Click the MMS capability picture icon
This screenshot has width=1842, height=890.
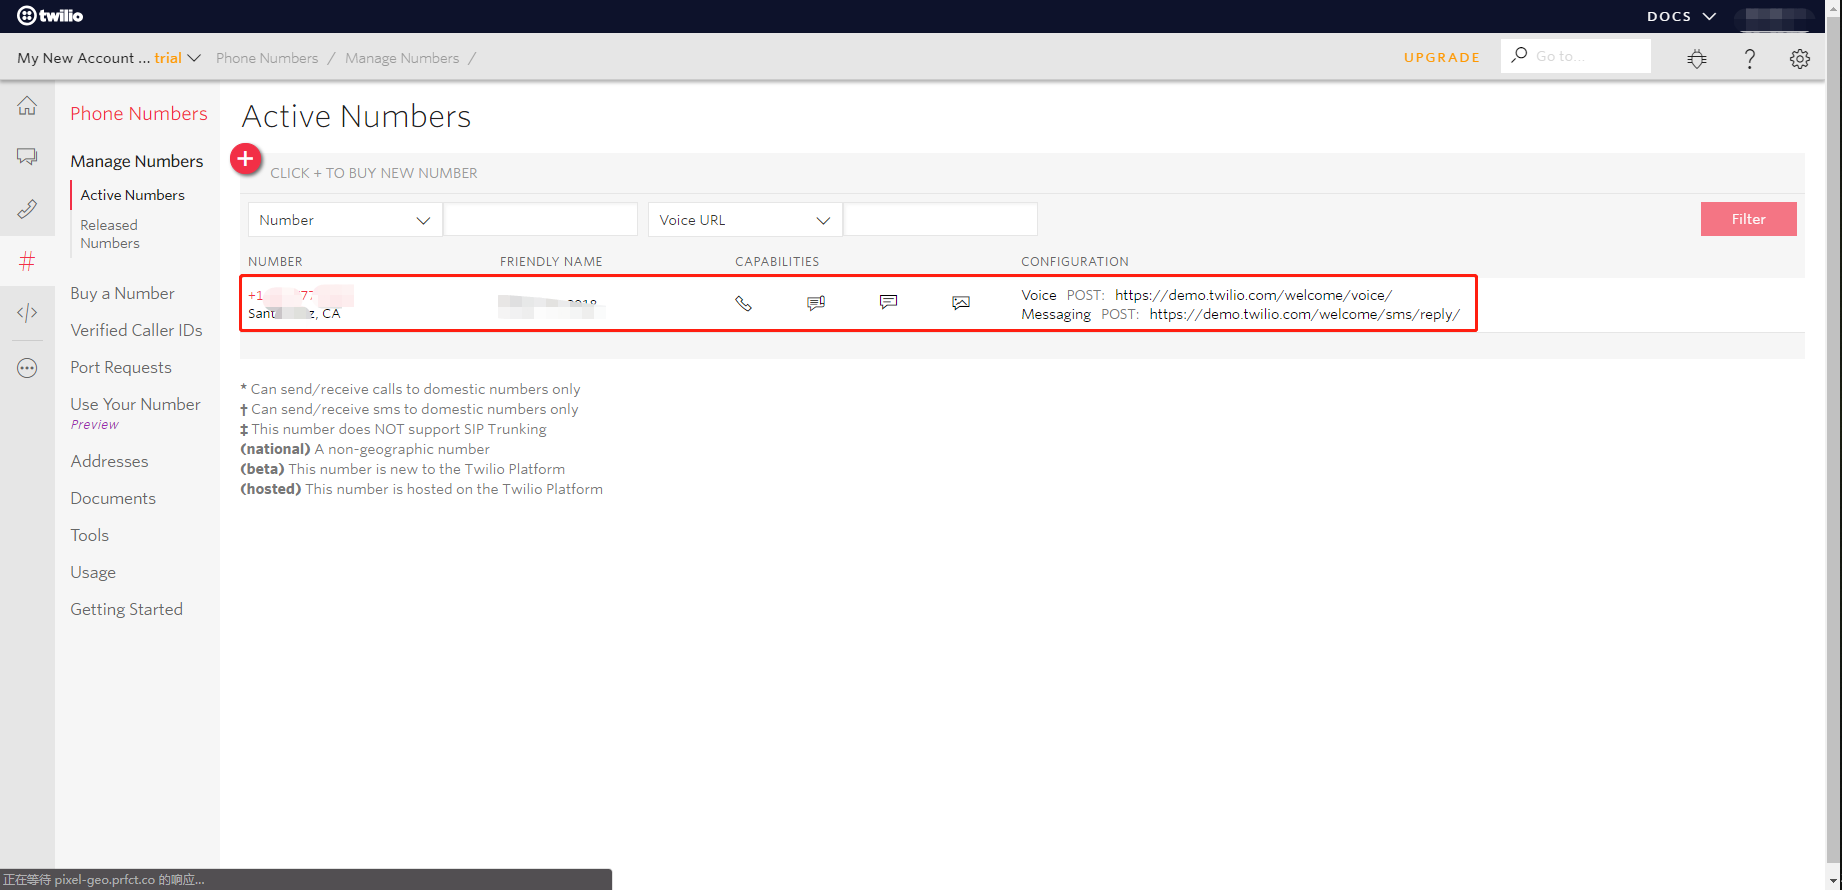(x=961, y=303)
